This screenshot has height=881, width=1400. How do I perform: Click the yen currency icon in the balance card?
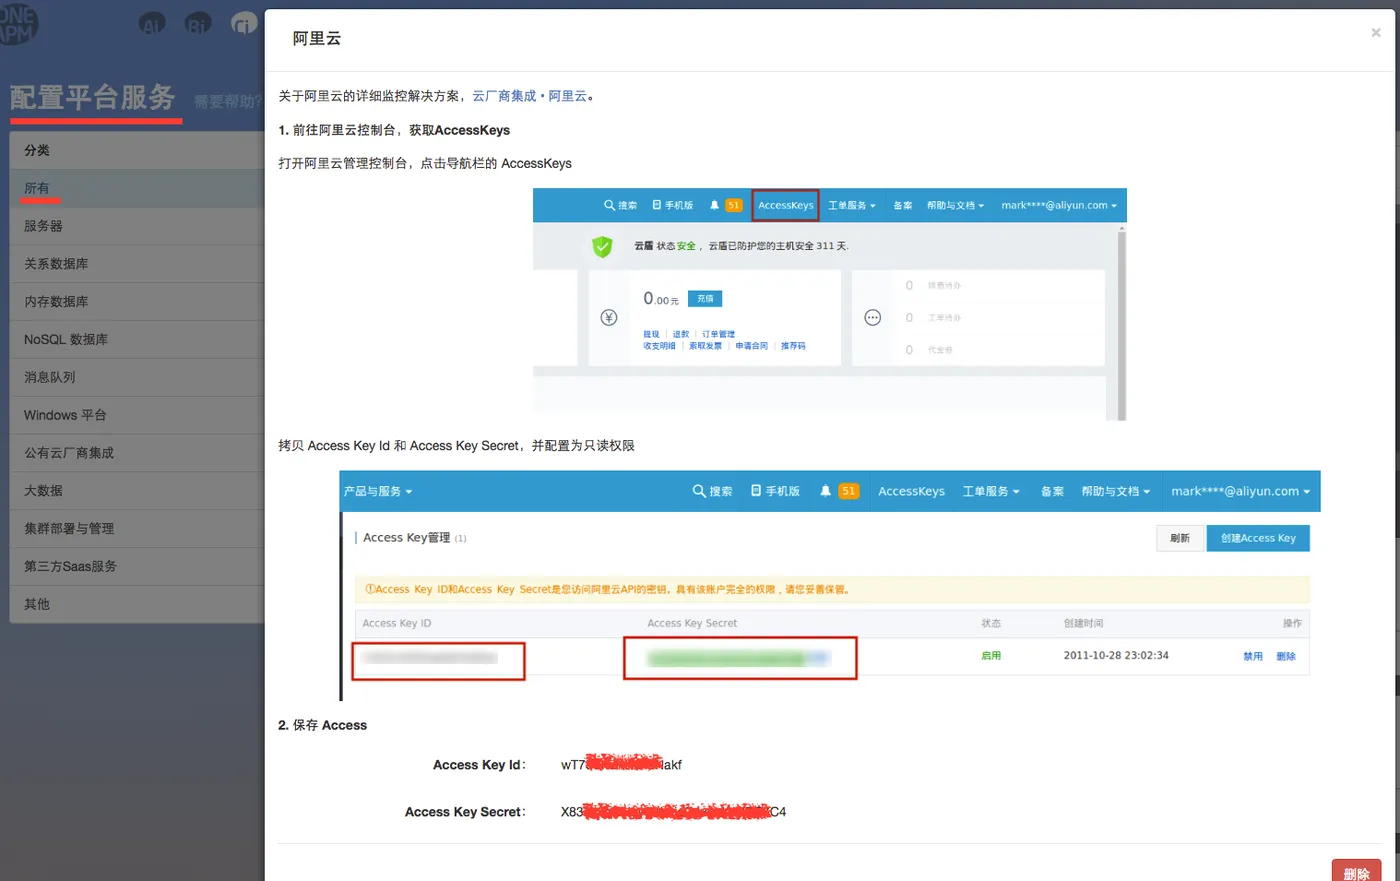pos(609,318)
